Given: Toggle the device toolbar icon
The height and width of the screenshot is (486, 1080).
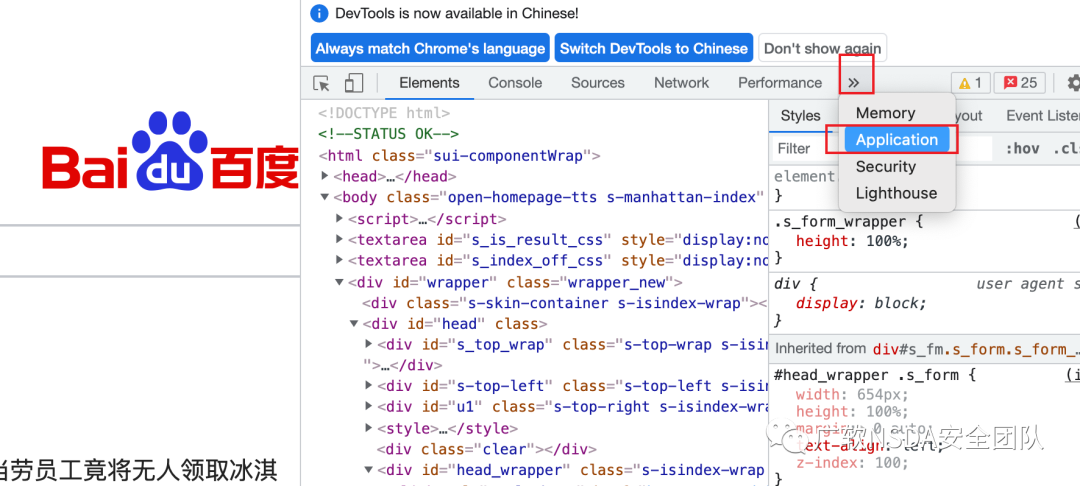Looking at the screenshot, I should pos(353,83).
